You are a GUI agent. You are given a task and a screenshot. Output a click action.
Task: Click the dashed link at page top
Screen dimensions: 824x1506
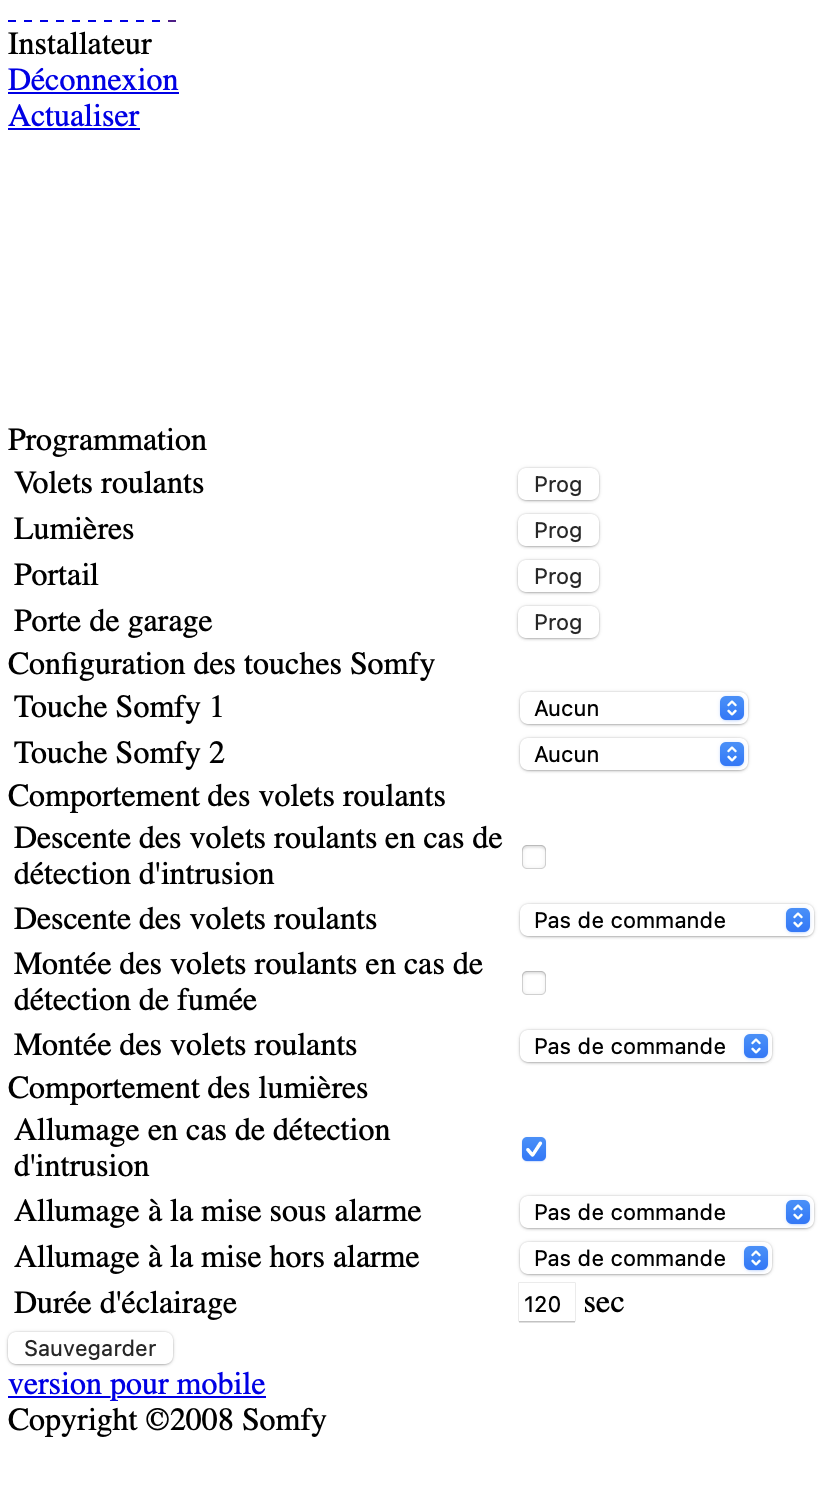[92, 18]
